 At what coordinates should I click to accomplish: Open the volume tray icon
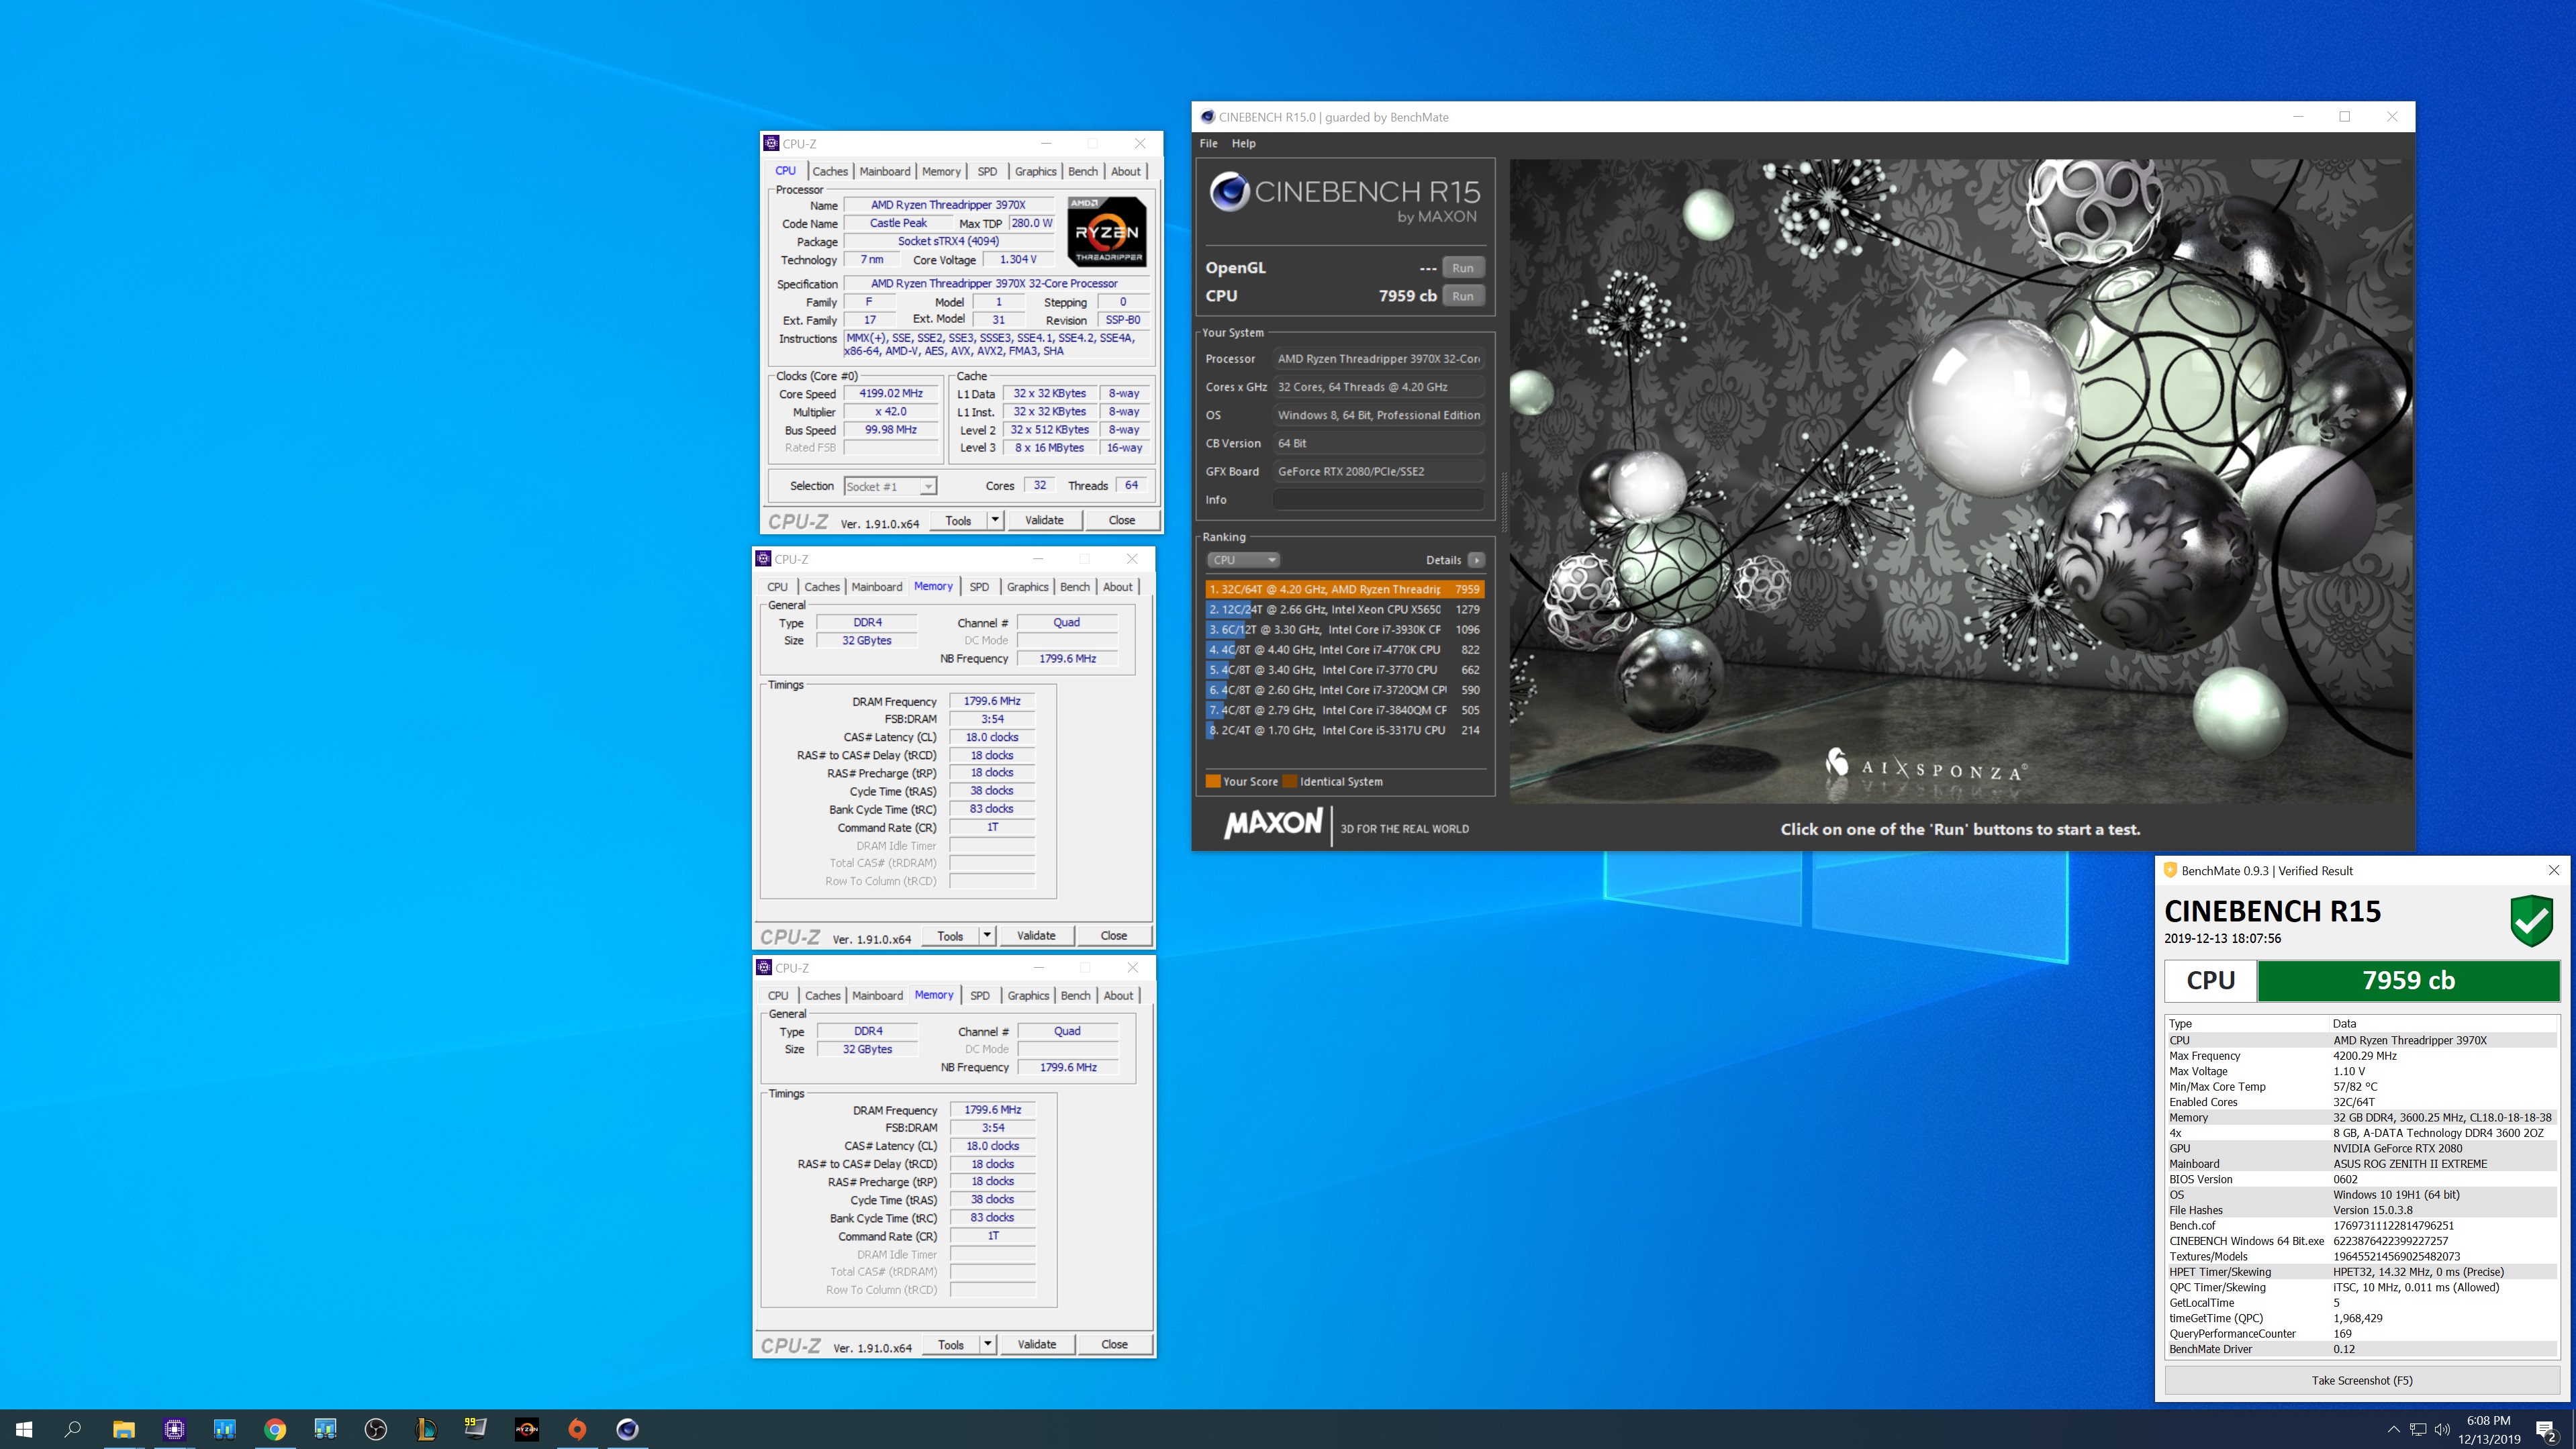pos(2442,1430)
